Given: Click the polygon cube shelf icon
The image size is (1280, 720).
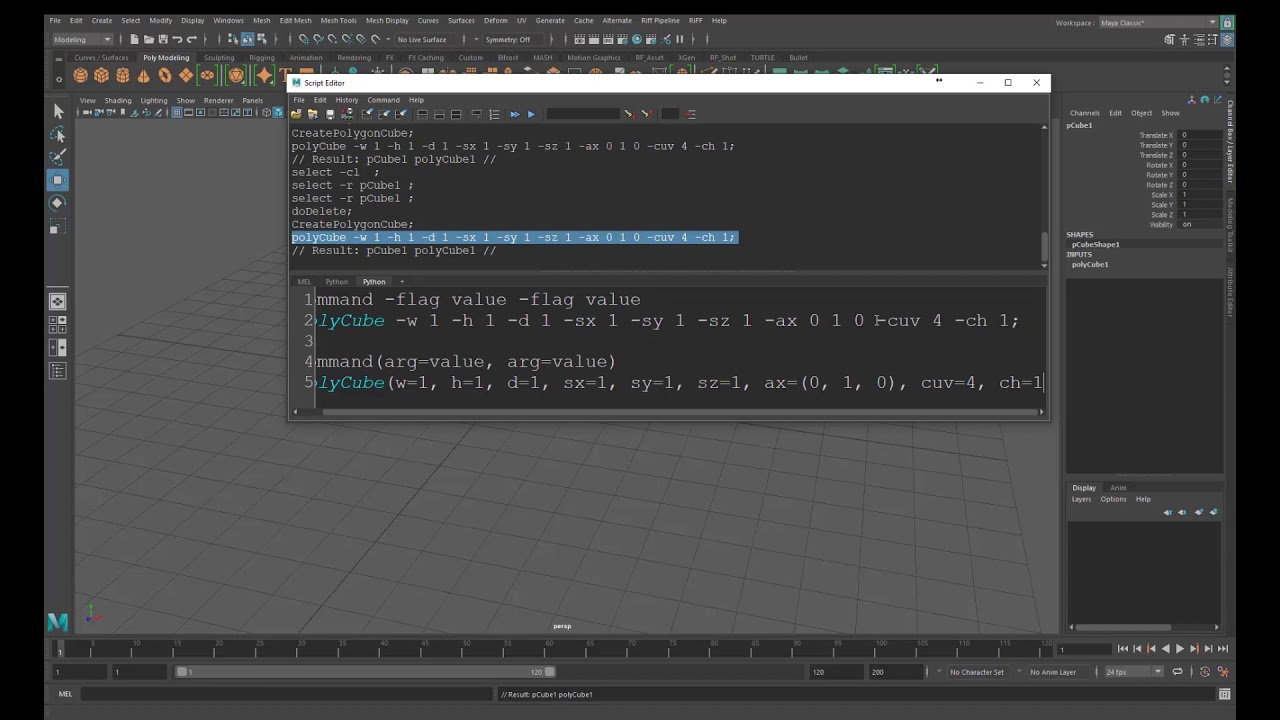Looking at the screenshot, I should pos(102,76).
